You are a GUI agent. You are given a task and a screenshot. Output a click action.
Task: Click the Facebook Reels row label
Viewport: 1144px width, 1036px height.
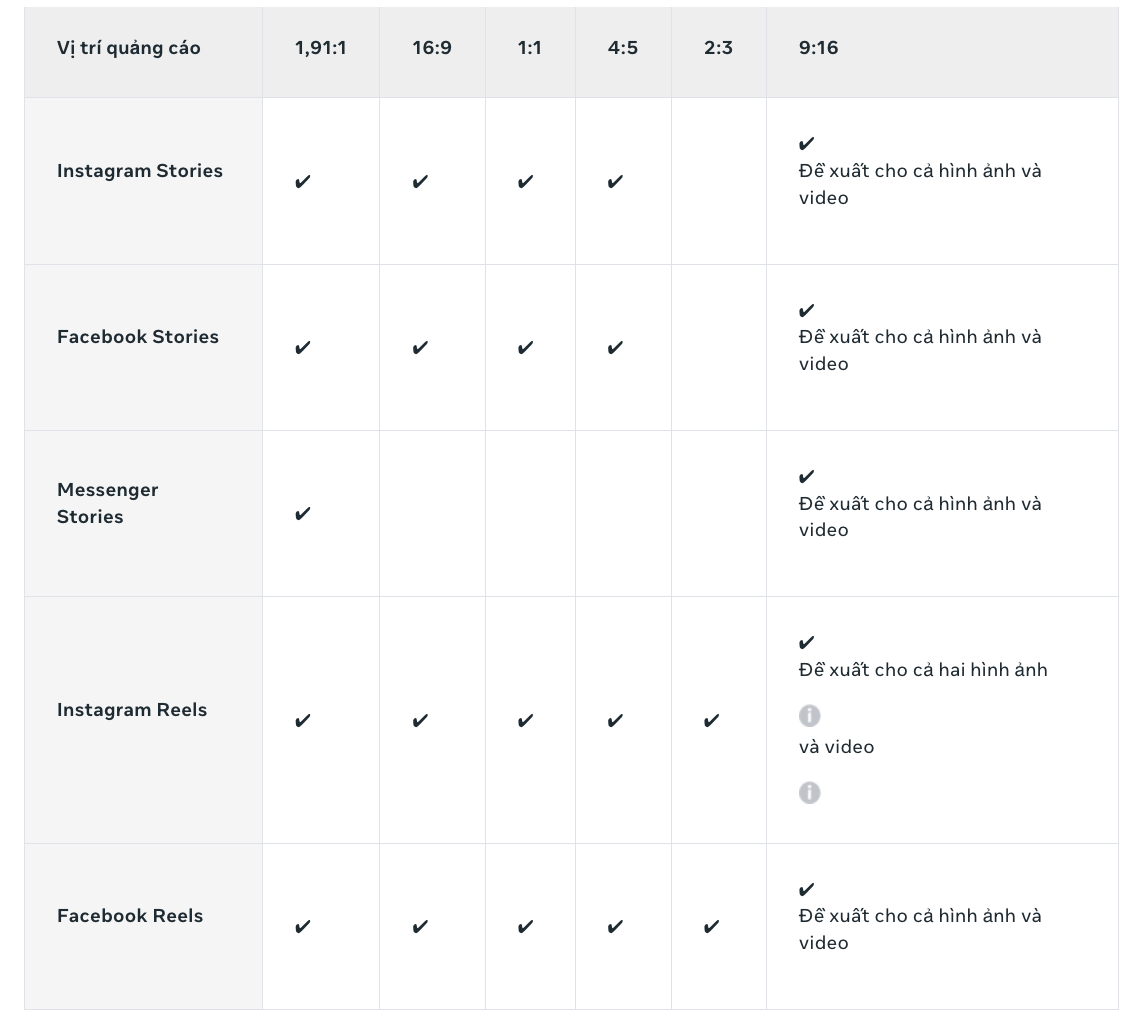pos(130,916)
